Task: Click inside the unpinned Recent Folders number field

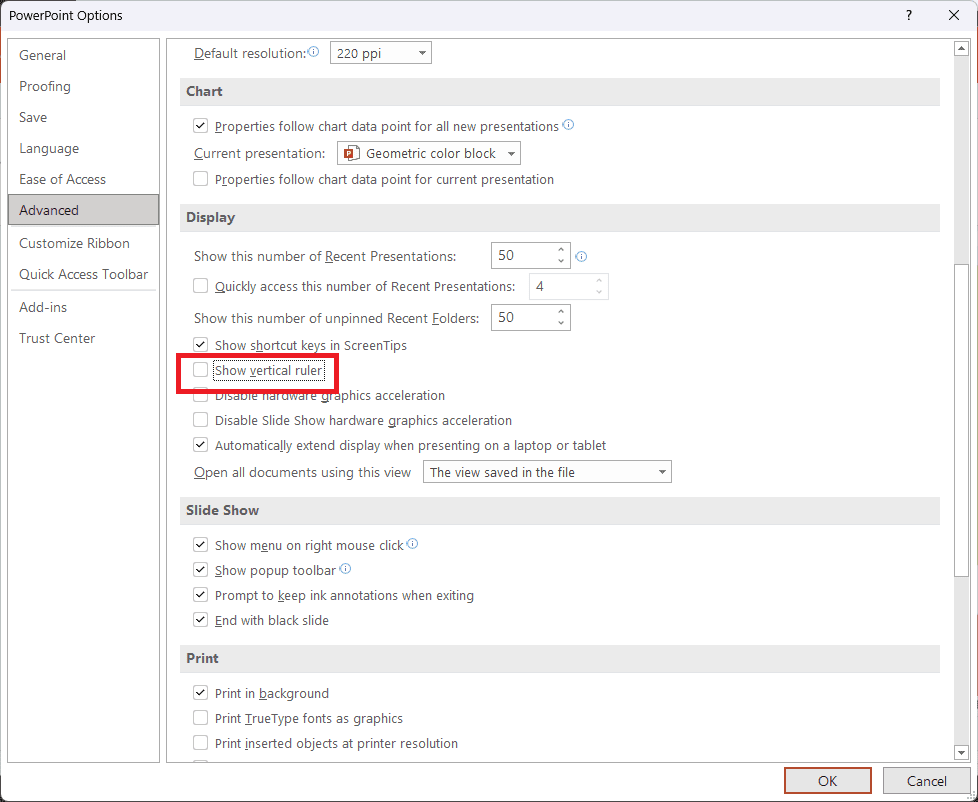Action: coord(520,317)
